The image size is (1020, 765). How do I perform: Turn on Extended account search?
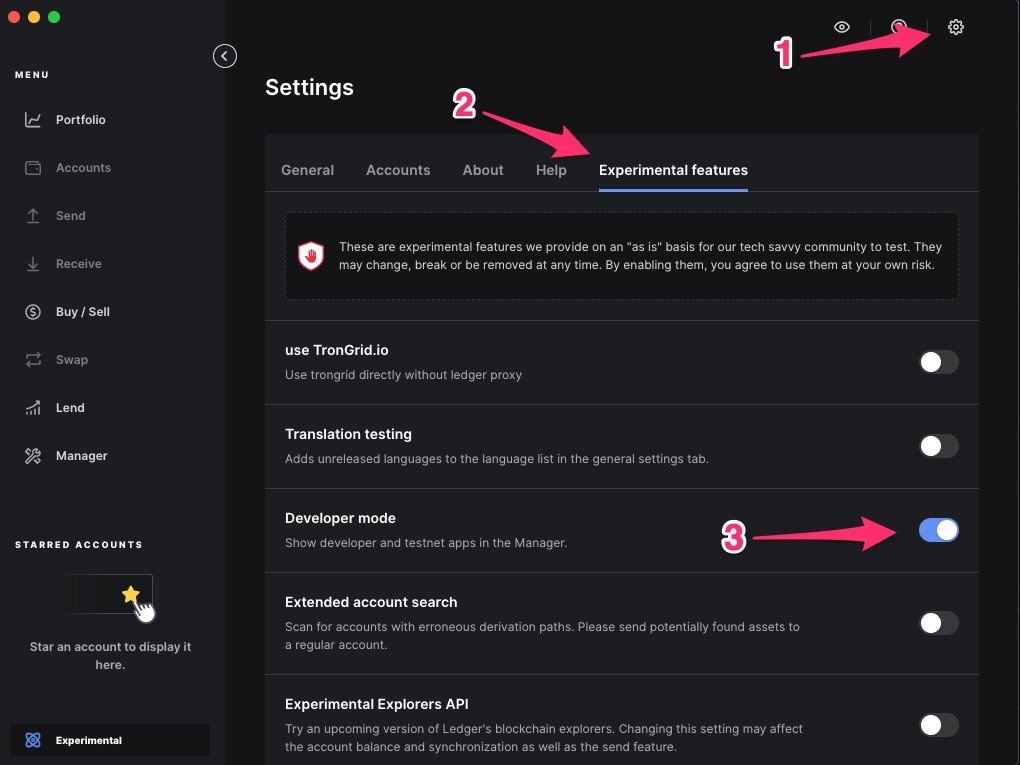point(938,623)
